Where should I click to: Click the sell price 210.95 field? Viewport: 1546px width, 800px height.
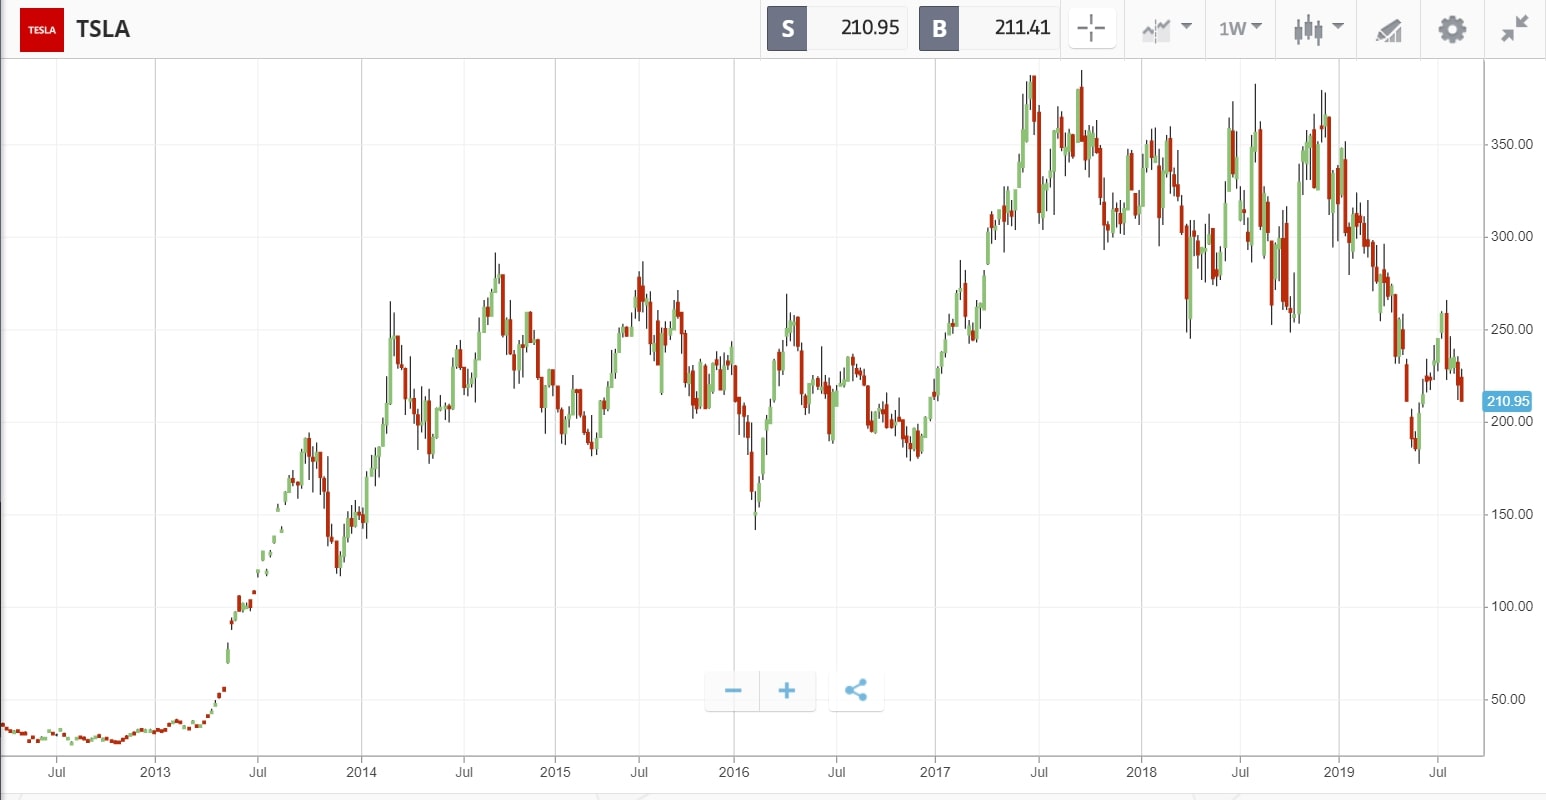[x=857, y=28]
